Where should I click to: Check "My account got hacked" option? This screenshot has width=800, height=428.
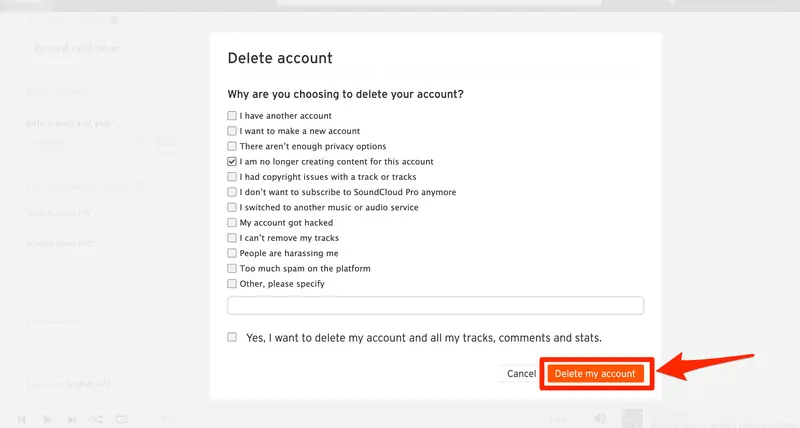click(x=232, y=222)
